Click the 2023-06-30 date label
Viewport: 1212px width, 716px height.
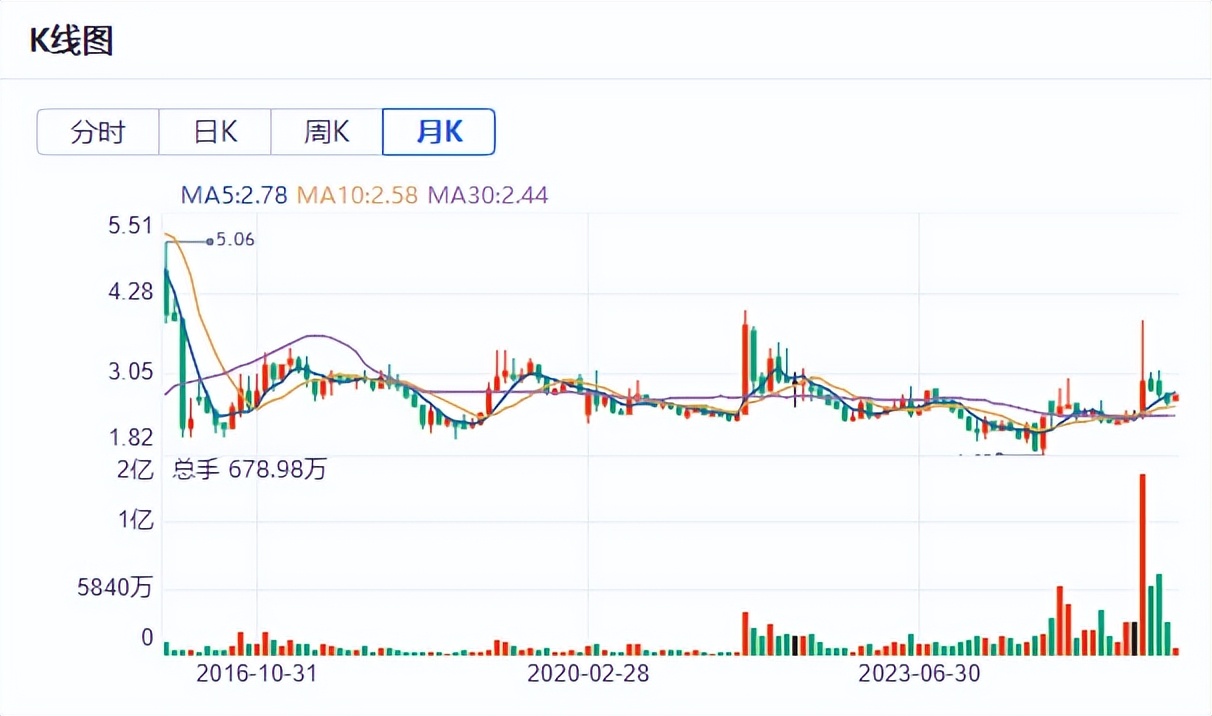(x=919, y=673)
